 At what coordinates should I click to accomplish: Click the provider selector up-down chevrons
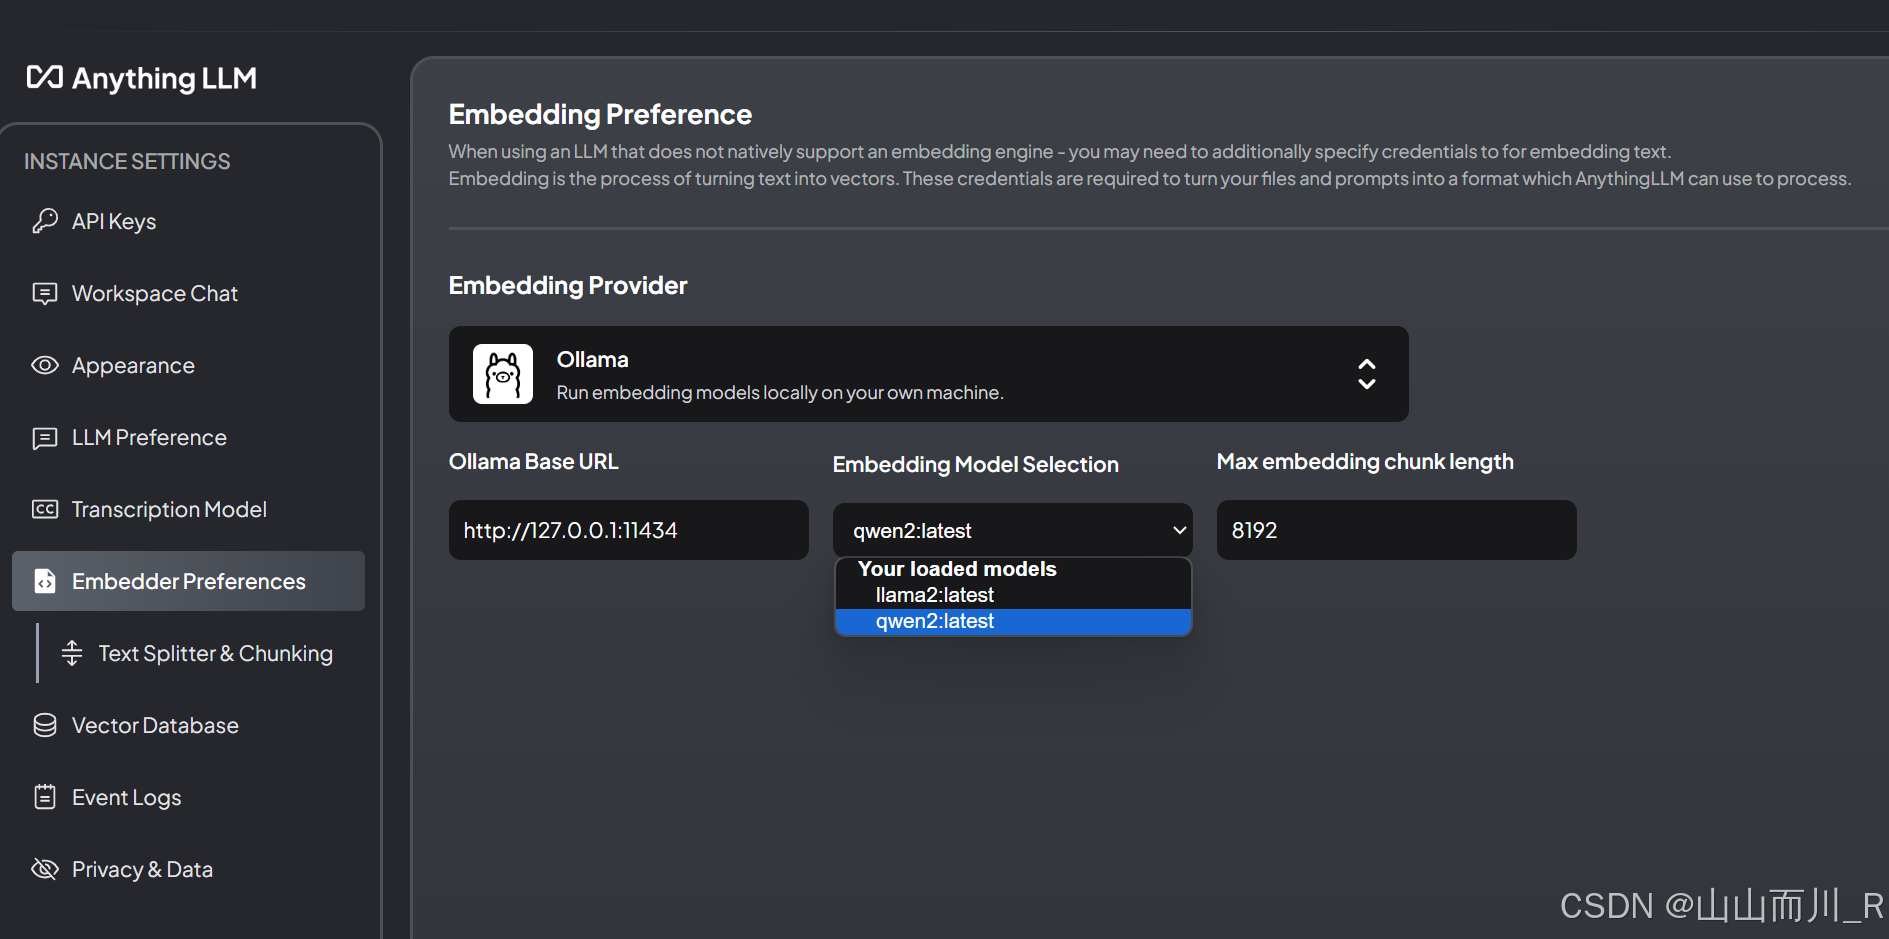pos(1367,374)
